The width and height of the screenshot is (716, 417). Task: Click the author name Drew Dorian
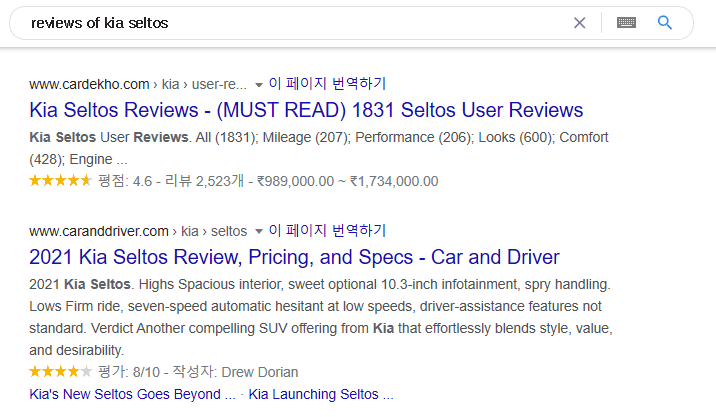[x=259, y=372]
